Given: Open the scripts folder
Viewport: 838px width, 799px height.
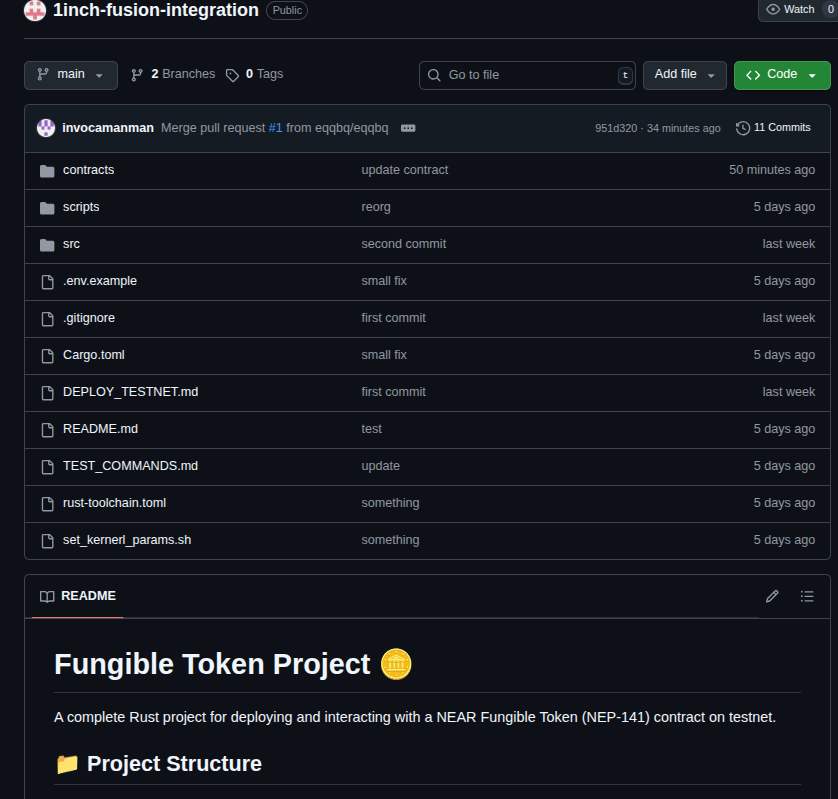Looking at the screenshot, I should pyautogui.click(x=81, y=207).
